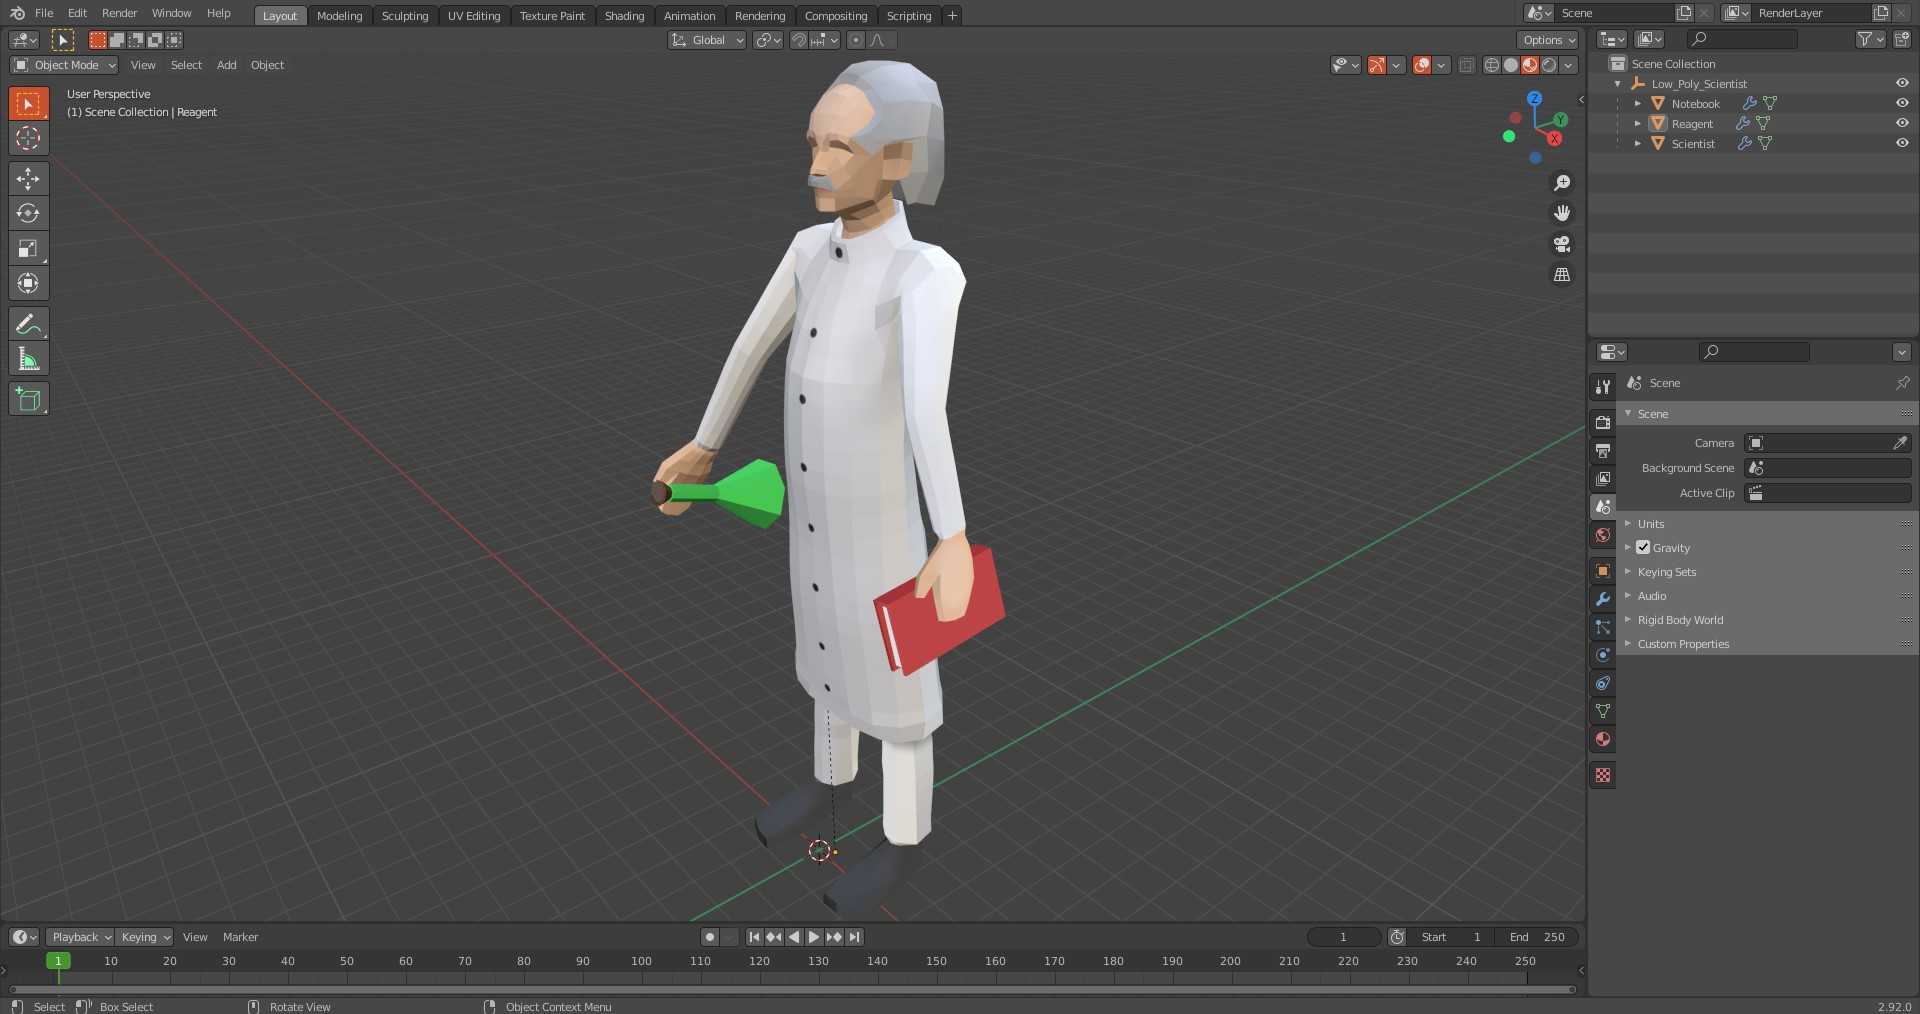The image size is (1920, 1014).
Task: Hide the Scientist object in outliner
Action: [1902, 143]
